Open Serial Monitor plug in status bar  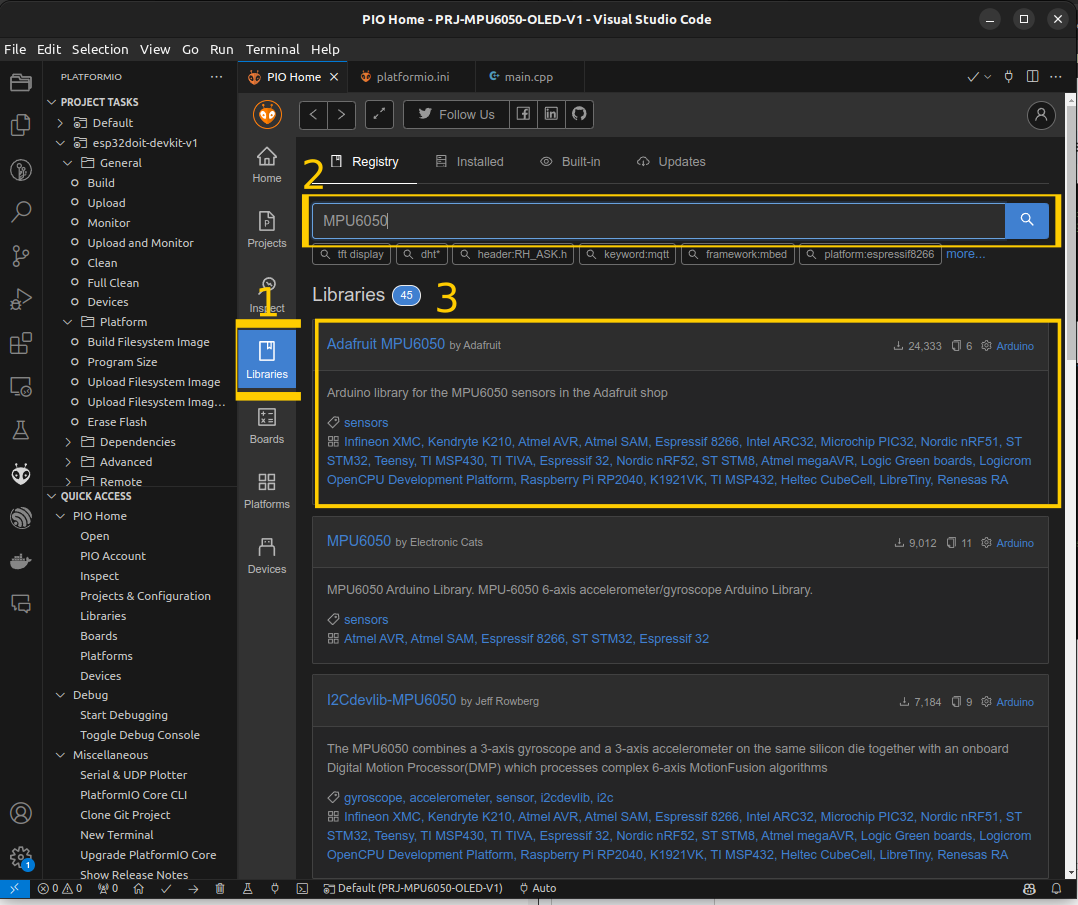coord(275,888)
